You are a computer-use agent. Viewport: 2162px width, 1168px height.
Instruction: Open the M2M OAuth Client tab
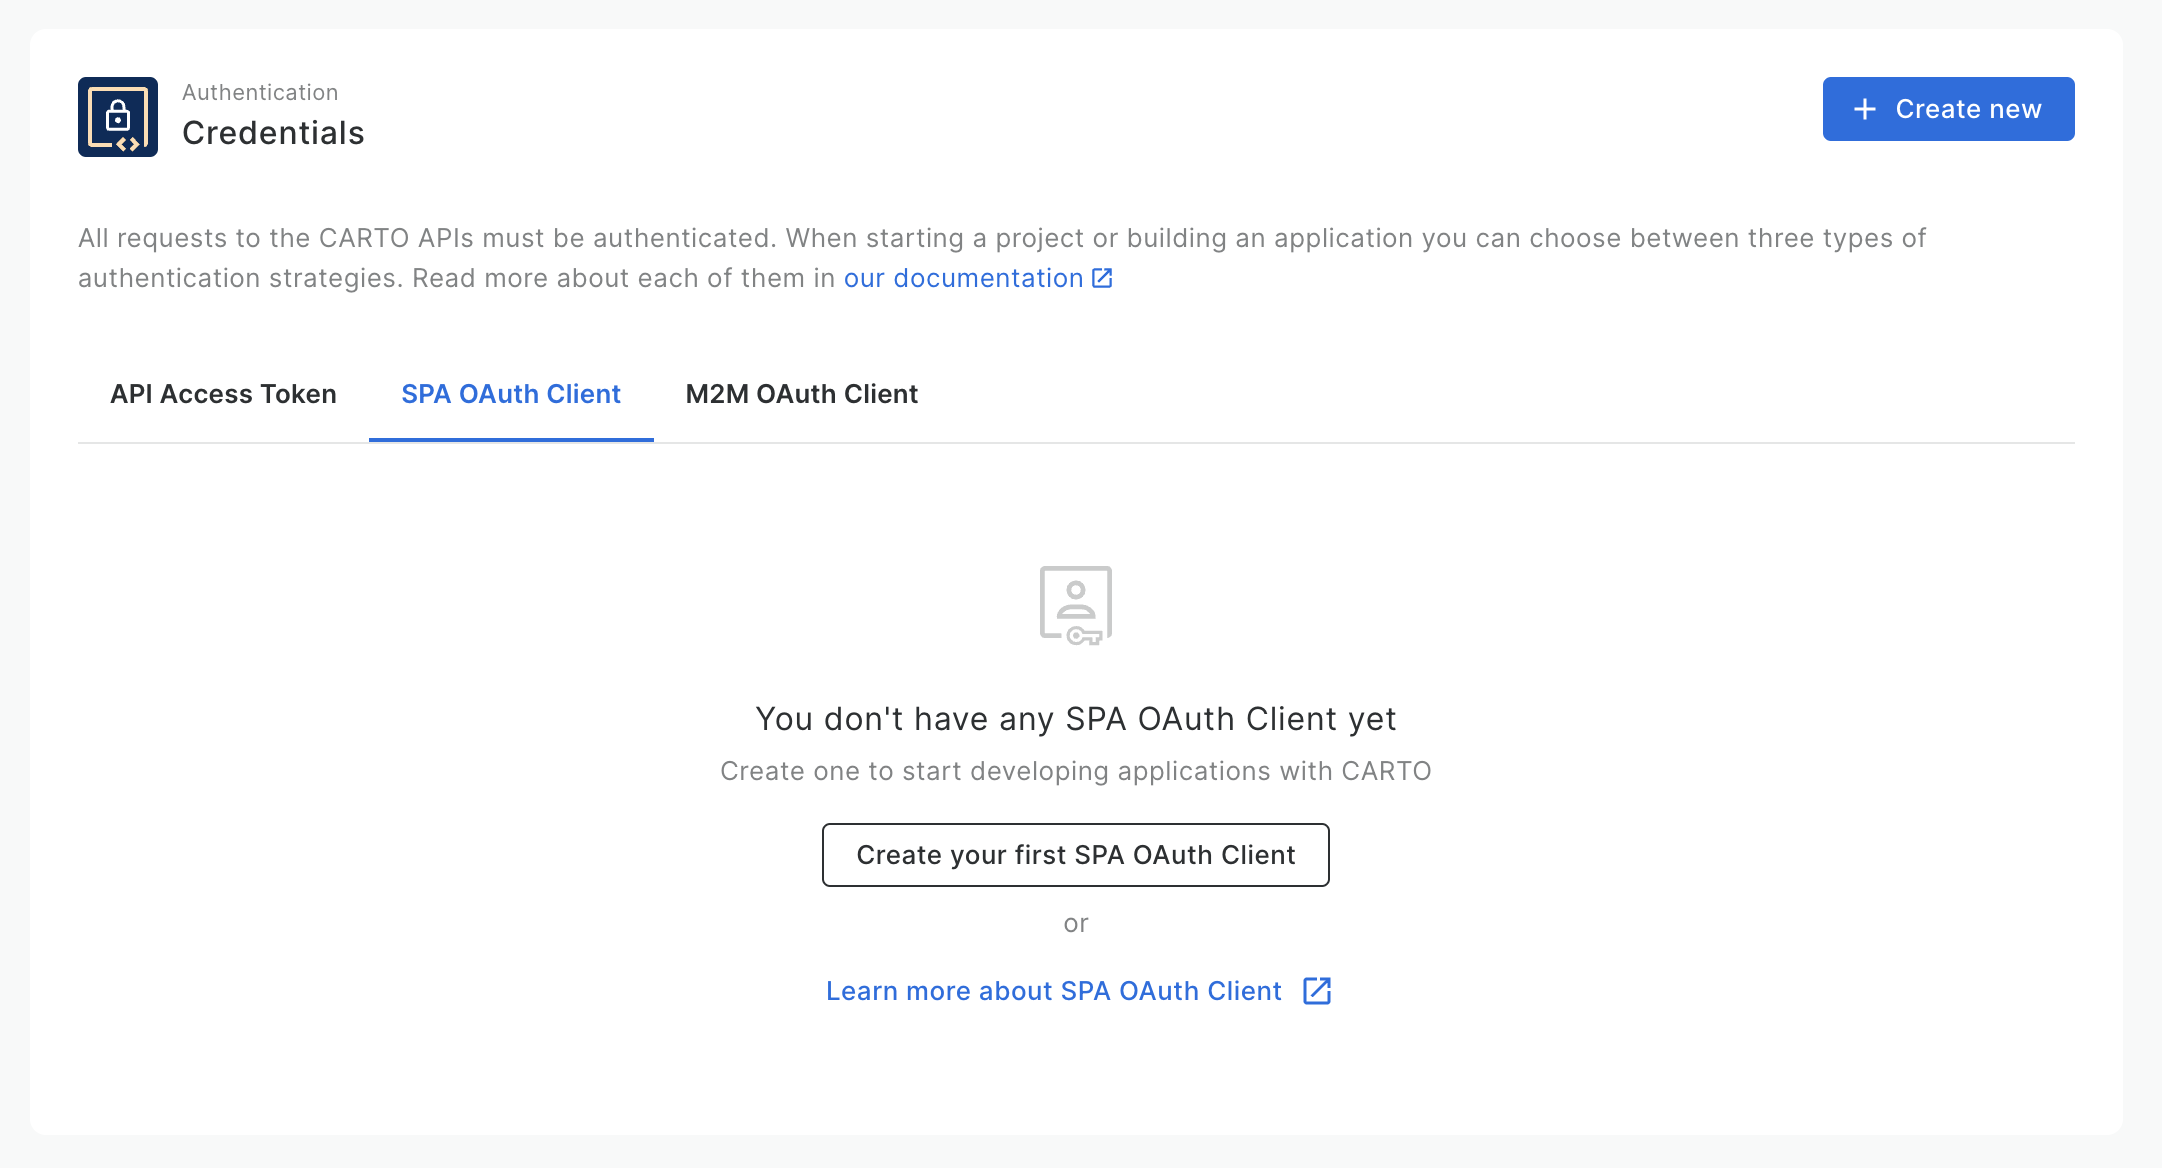click(x=801, y=394)
